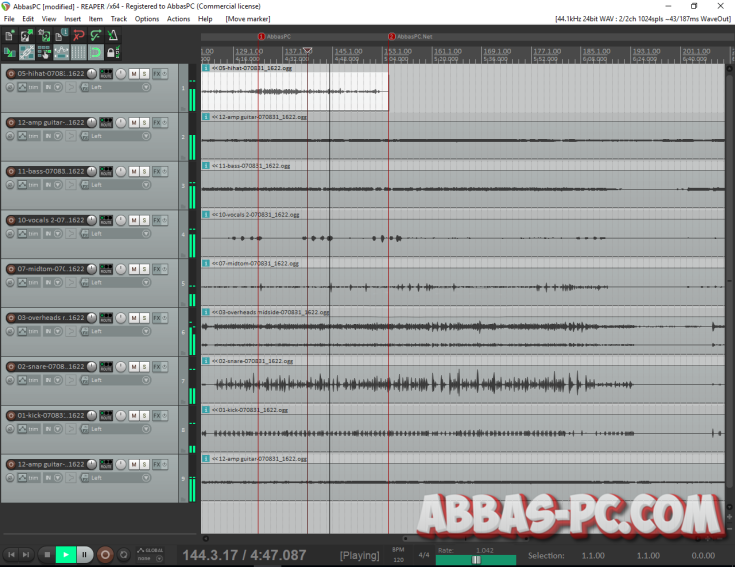Solo the 02-snare track
Screen dimensions: 735x567
click(x=144, y=366)
